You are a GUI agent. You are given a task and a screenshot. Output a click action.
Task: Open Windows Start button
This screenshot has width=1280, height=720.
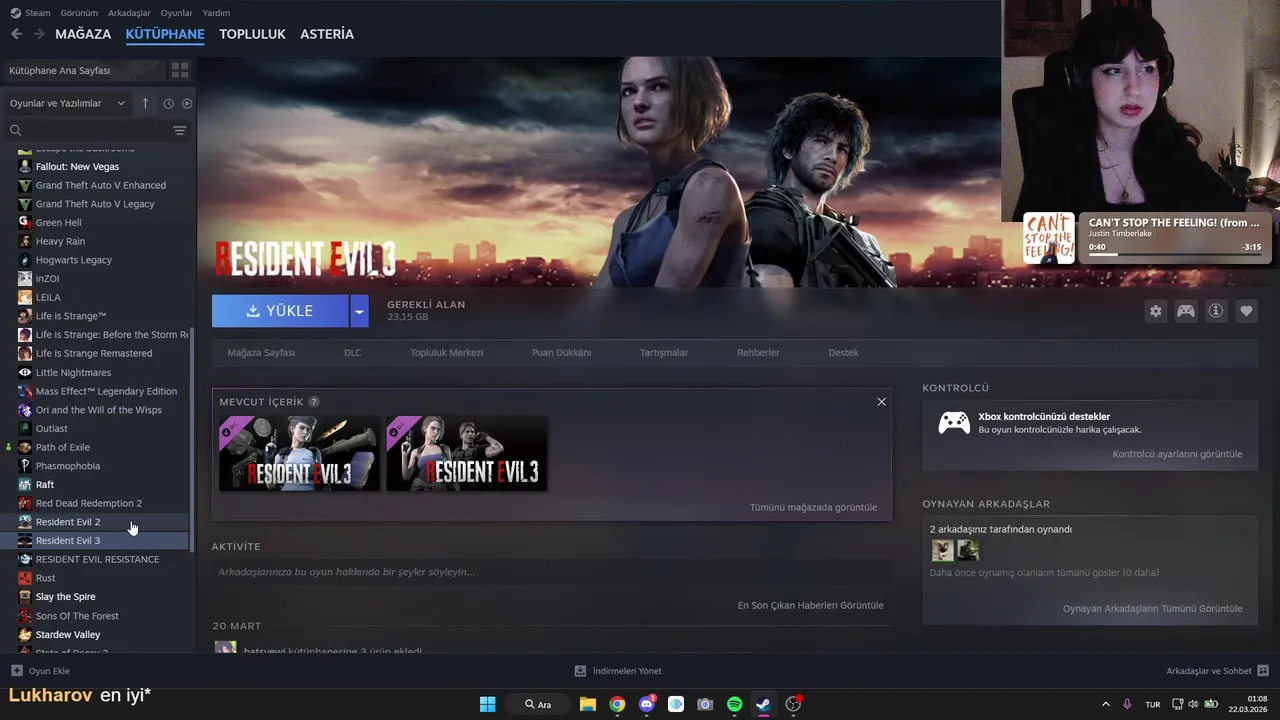click(487, 704)
